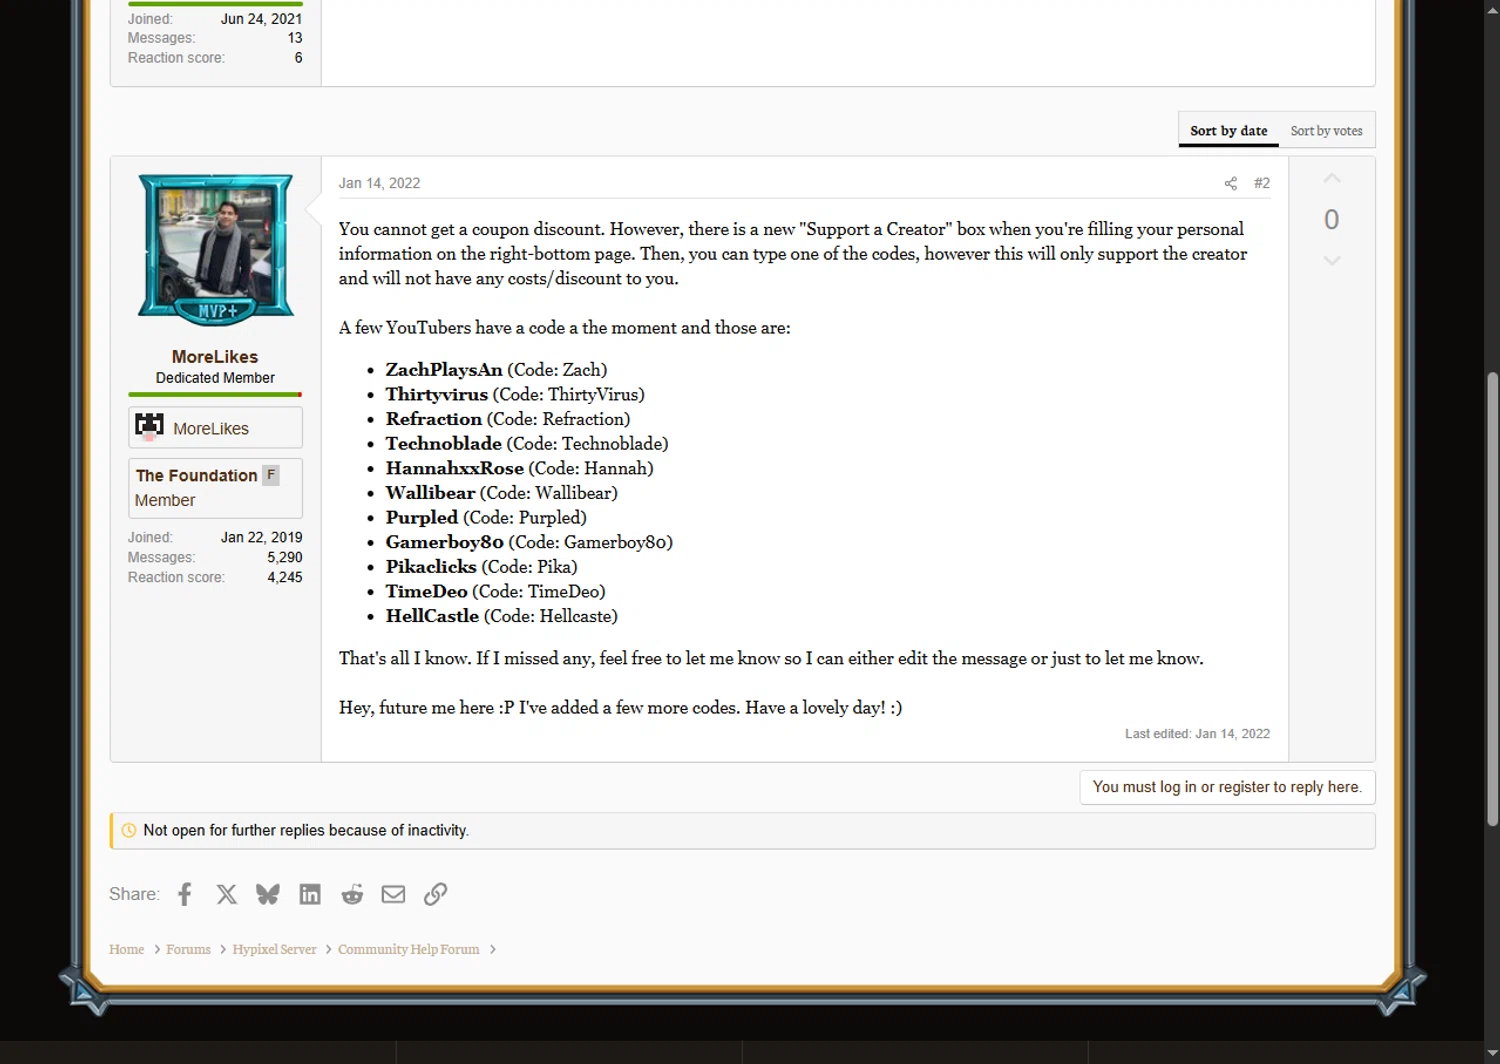
Task: Click the Last edited: Jan 14, 2022 note
Action: [x=1197, y=733]
